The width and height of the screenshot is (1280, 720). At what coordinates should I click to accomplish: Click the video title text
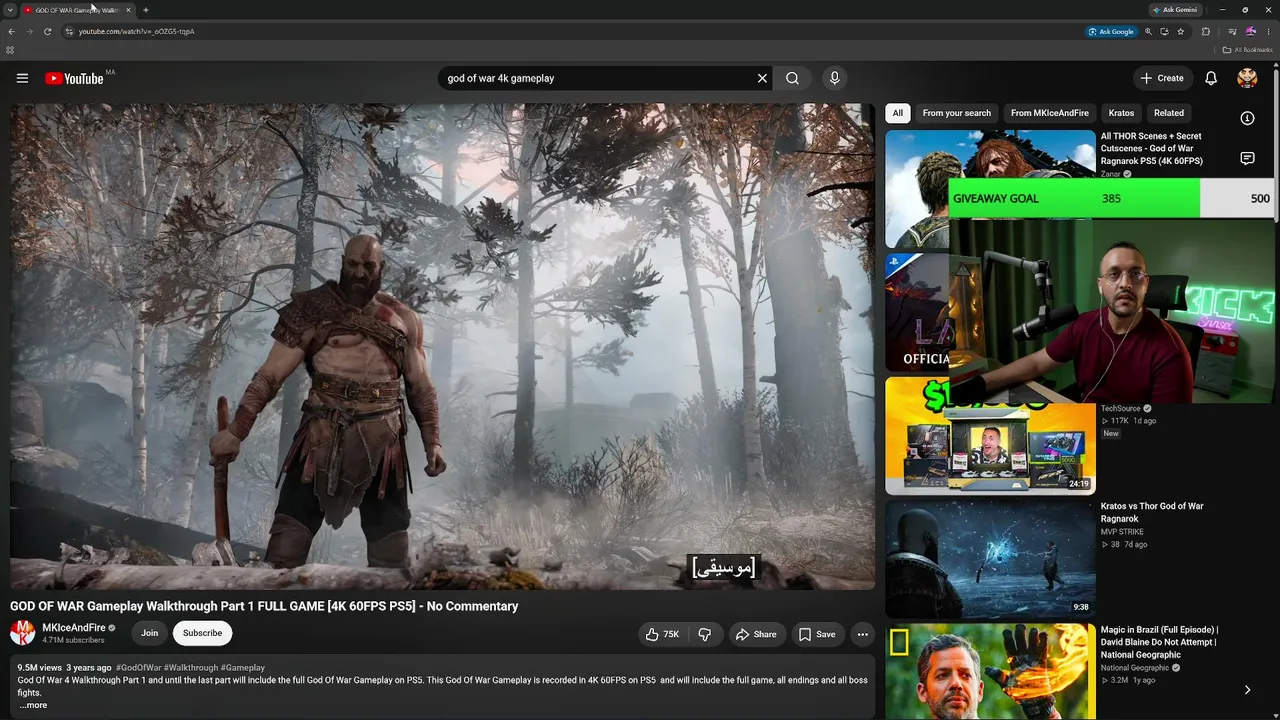tap(264, 606)
